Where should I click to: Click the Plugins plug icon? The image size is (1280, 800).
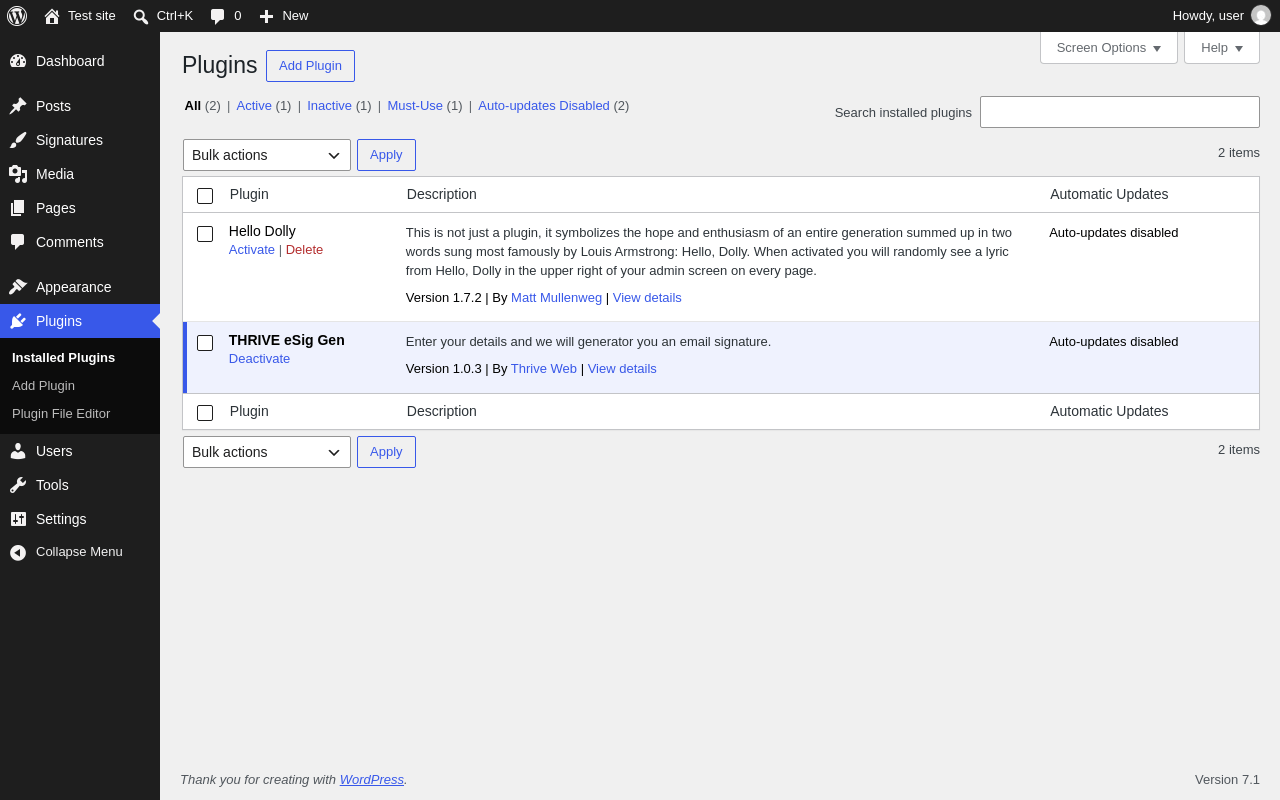point(18,321)
